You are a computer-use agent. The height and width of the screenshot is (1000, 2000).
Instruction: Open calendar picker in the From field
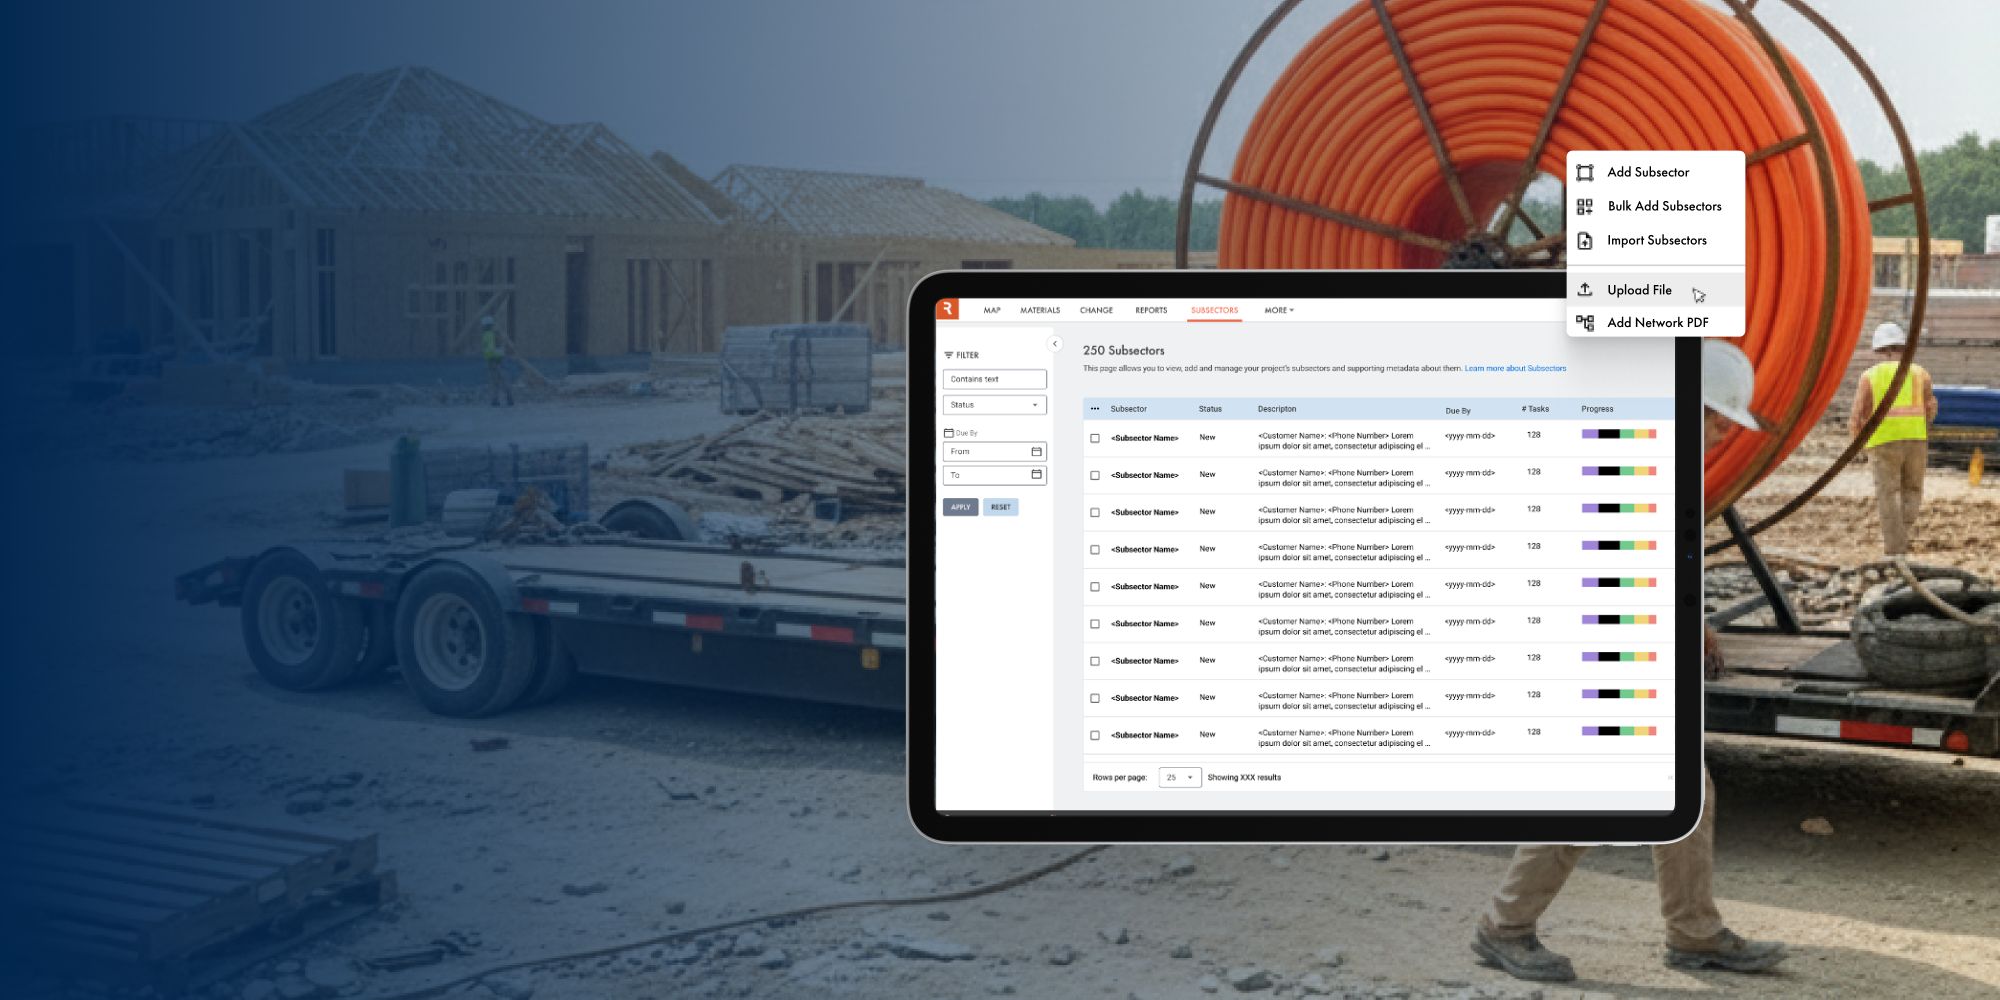[x=1036, y=452]
